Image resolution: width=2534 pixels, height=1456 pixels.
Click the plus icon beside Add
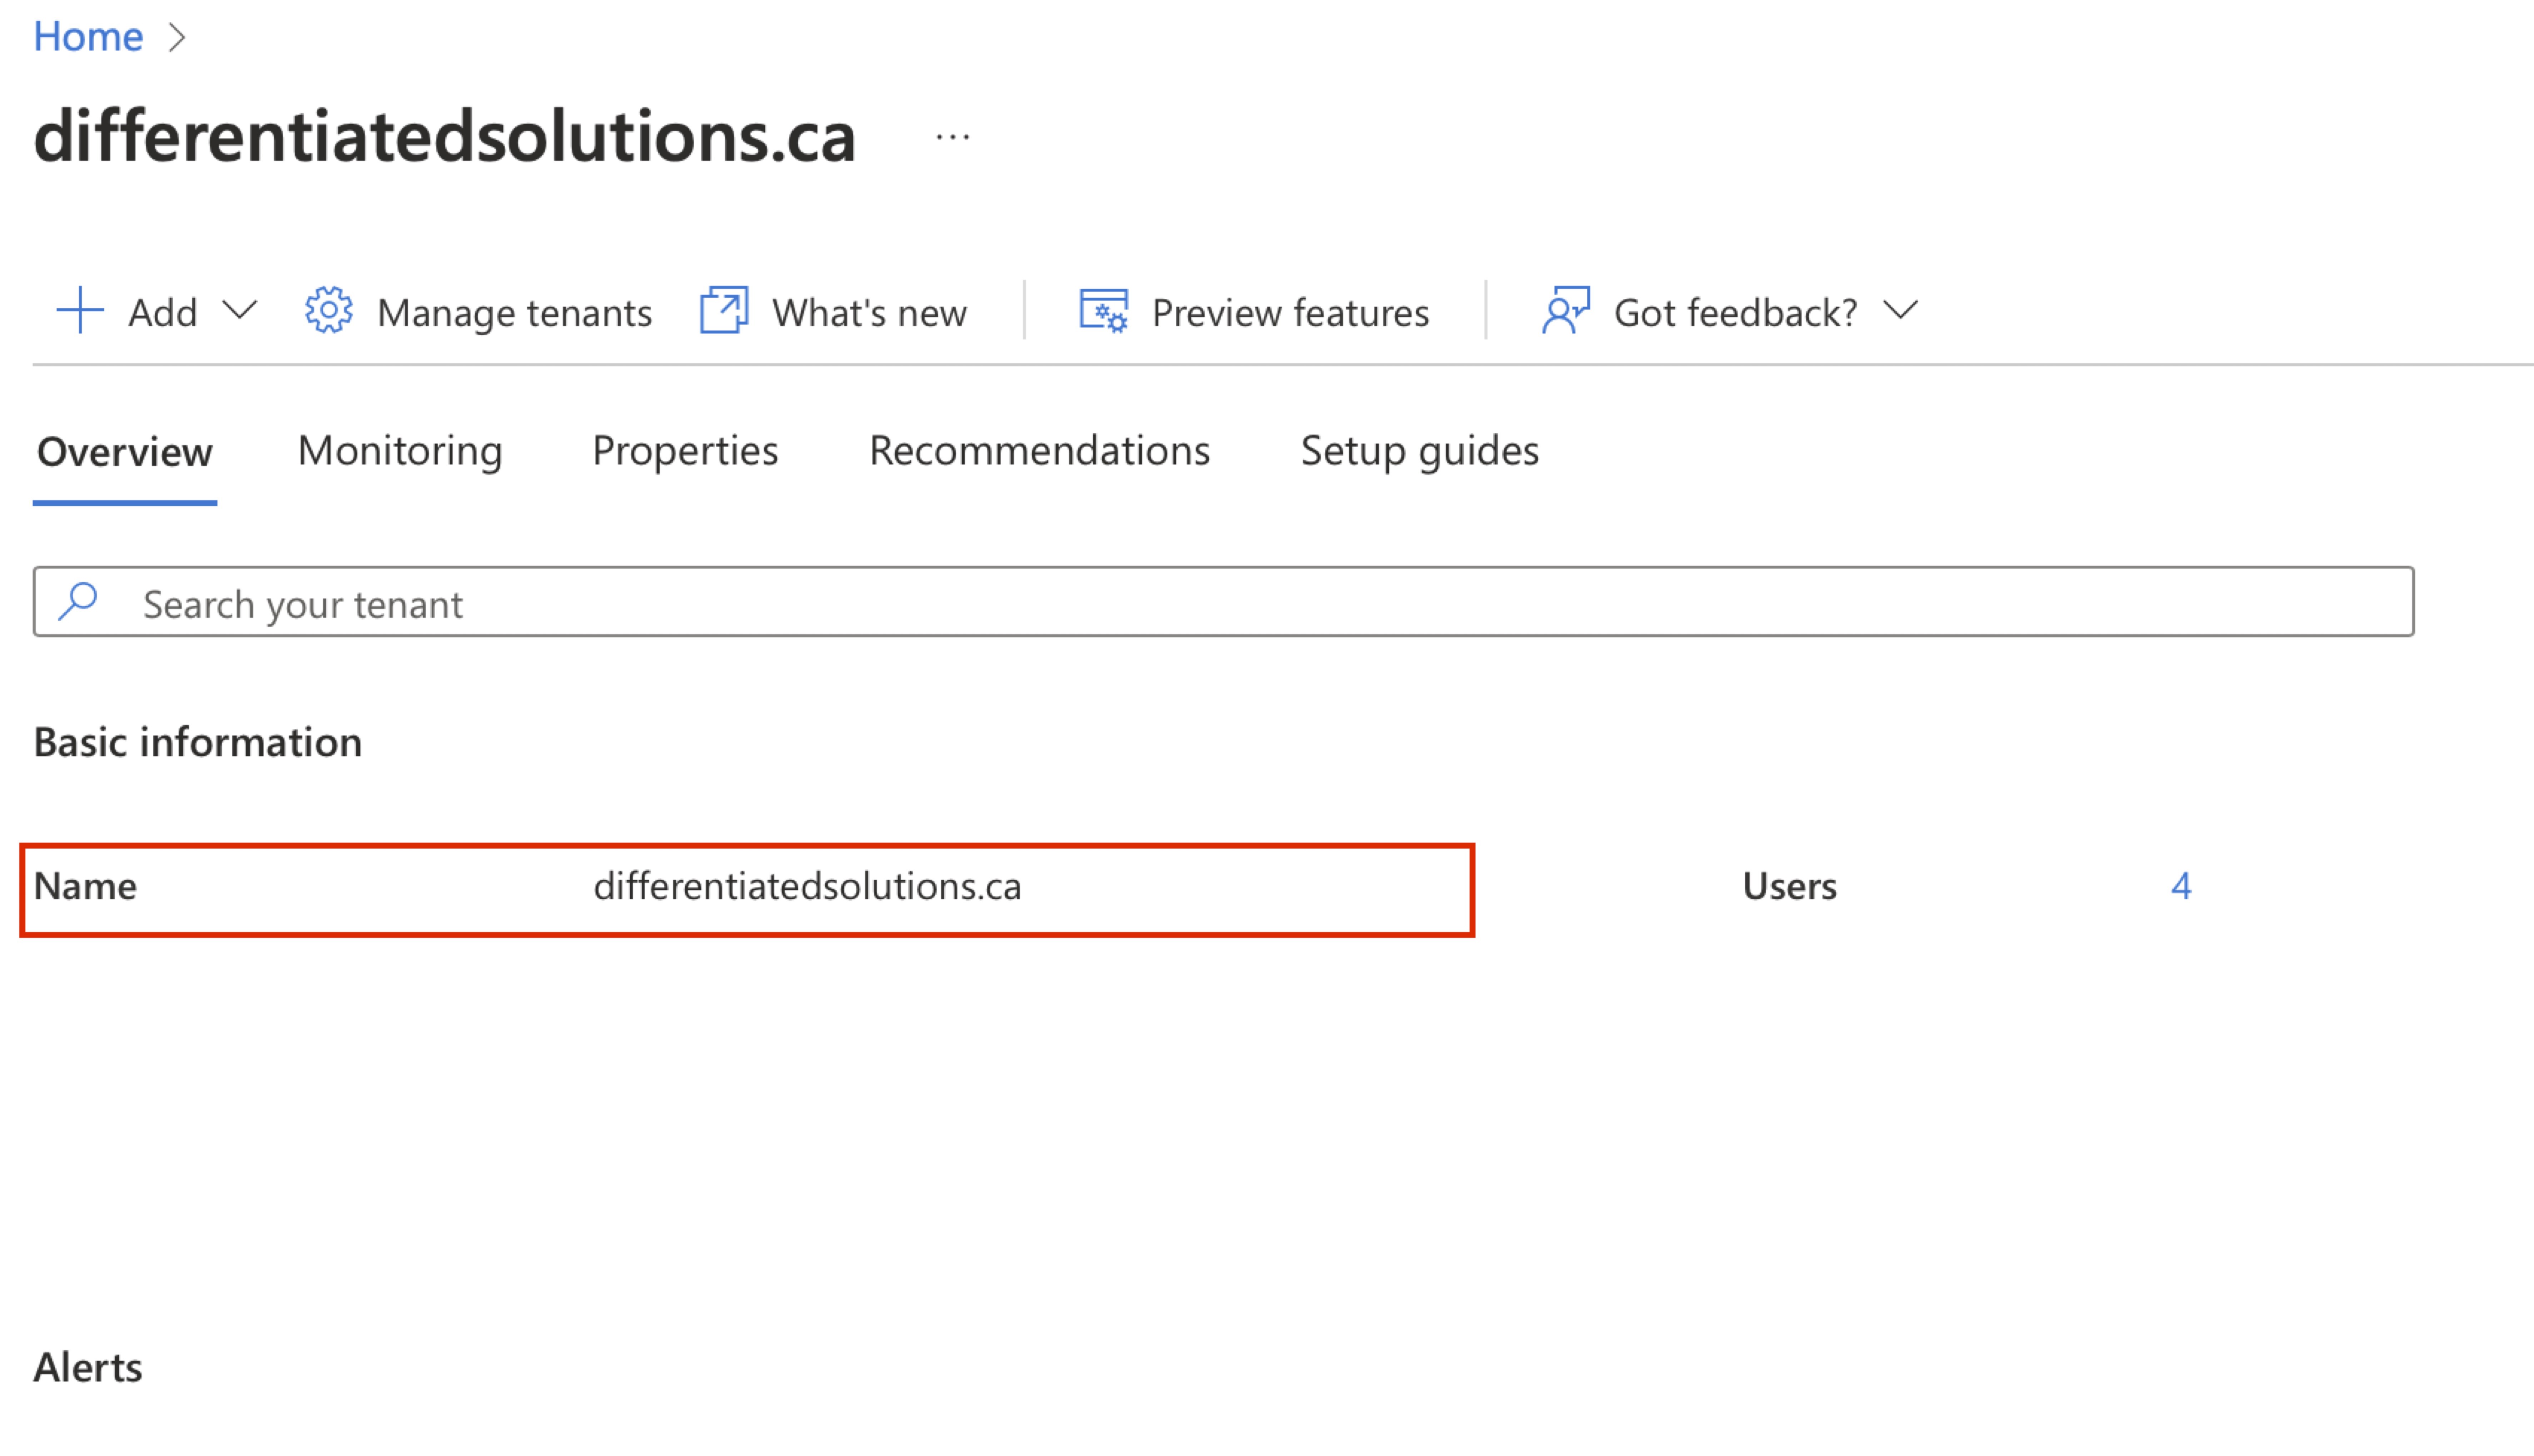coord(80,311)
